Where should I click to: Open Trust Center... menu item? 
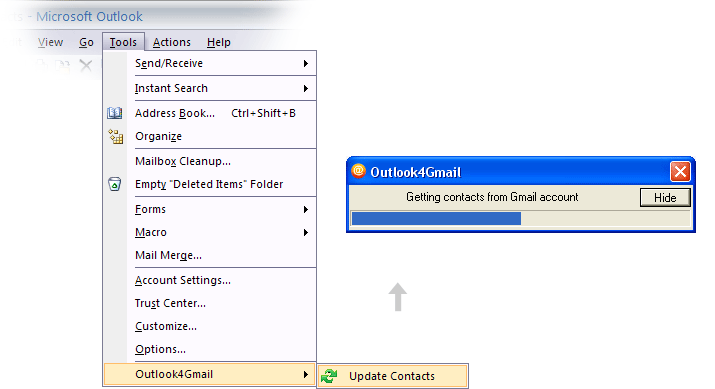click(210, 303)
